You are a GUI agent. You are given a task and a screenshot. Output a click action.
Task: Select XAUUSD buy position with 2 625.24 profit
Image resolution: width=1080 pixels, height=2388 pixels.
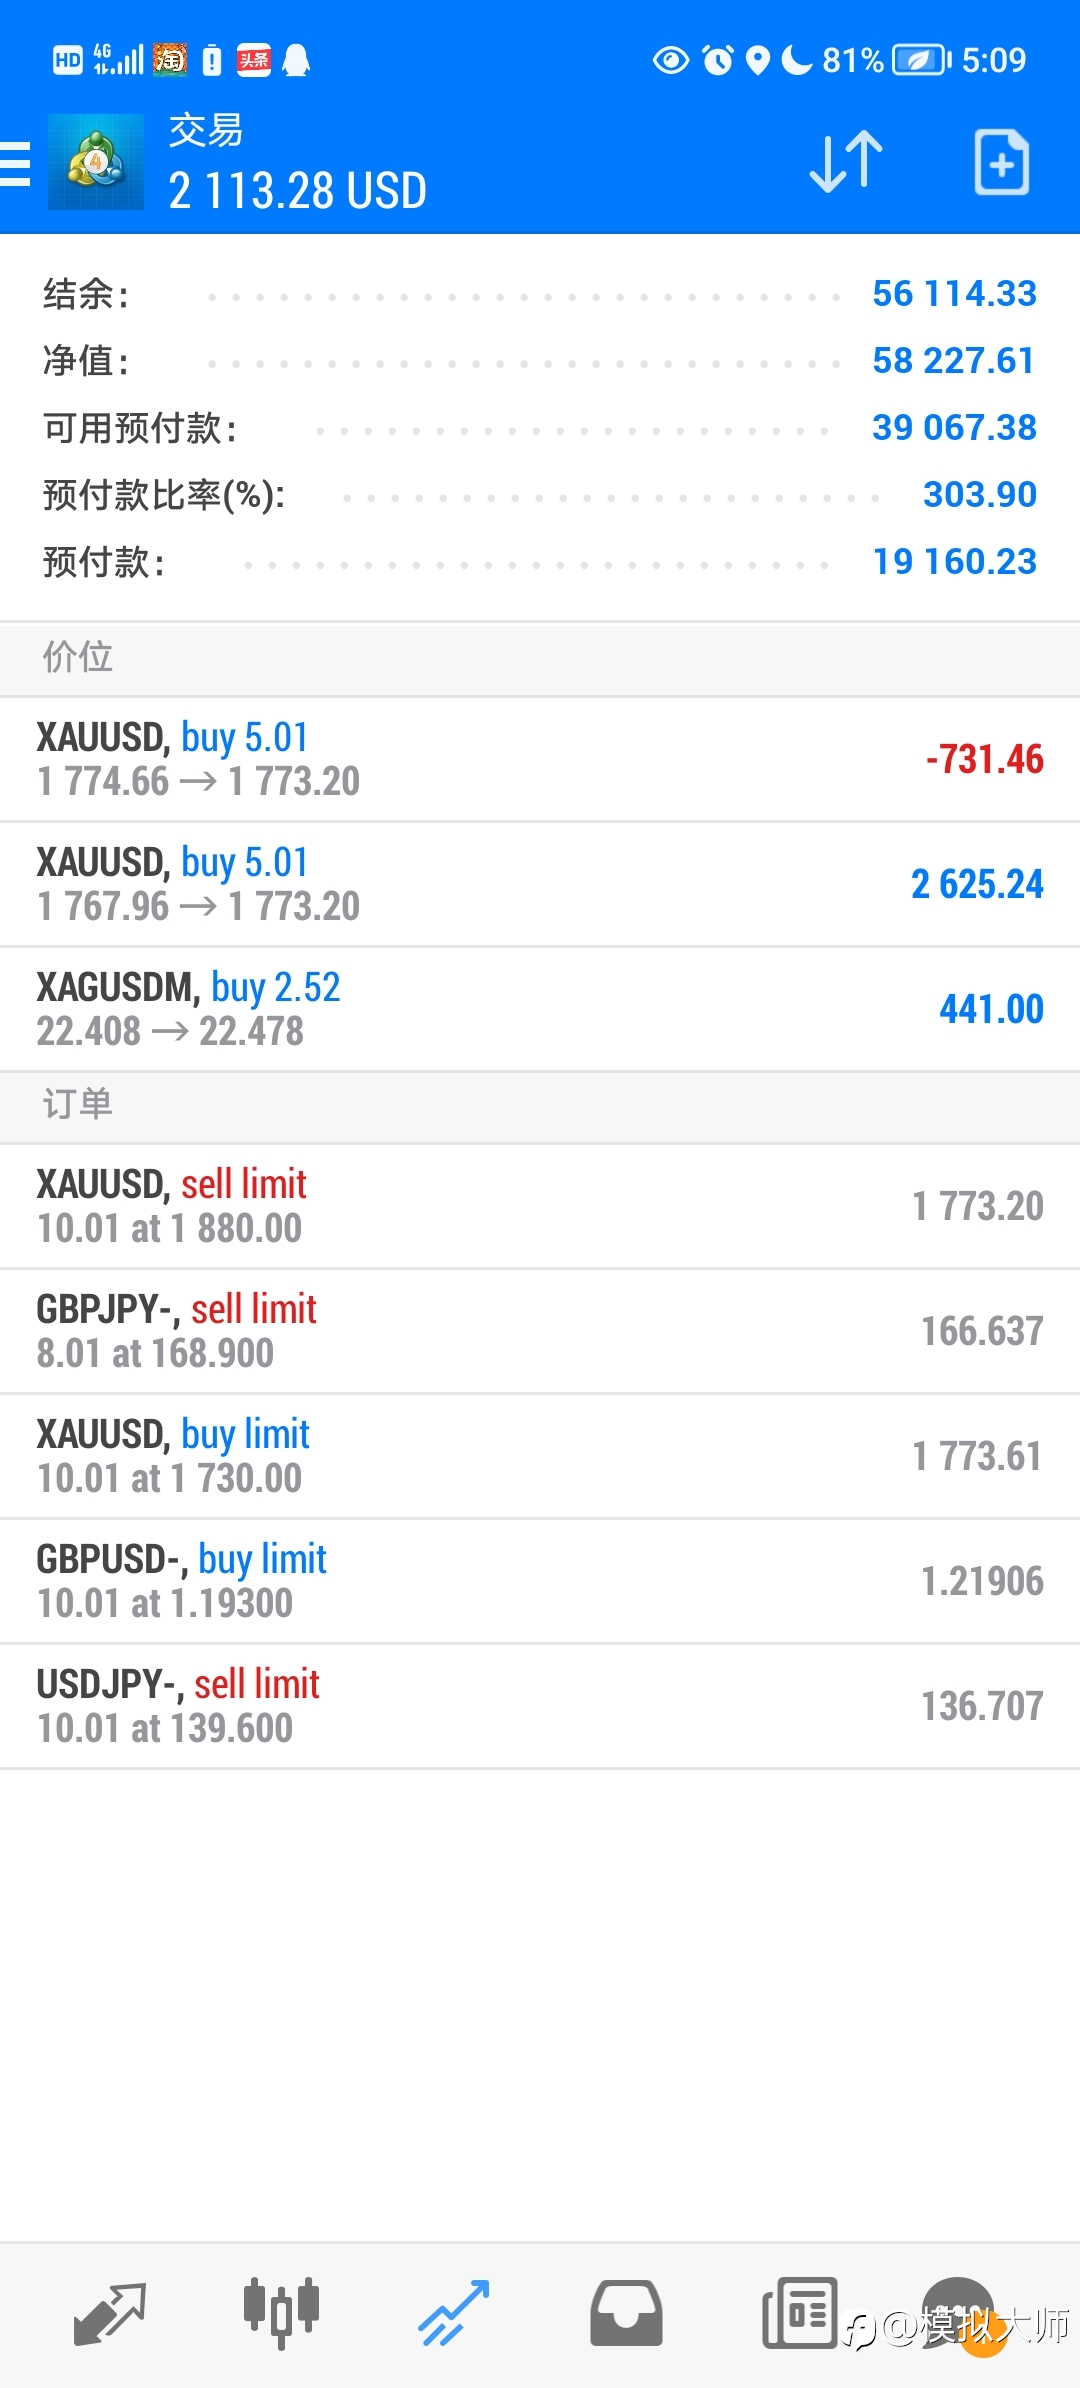tap(540, 885)
